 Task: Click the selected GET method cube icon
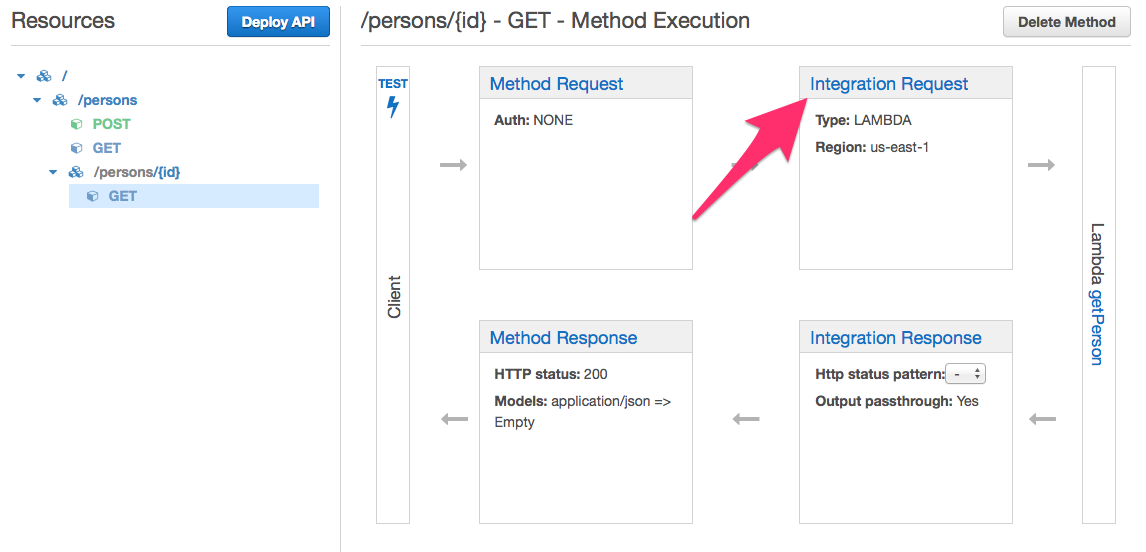tap(92, 196)
